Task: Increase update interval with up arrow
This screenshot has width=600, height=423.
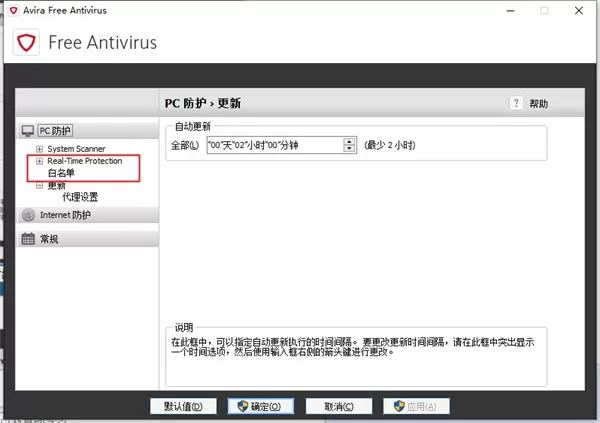Action: click(349, 141)
